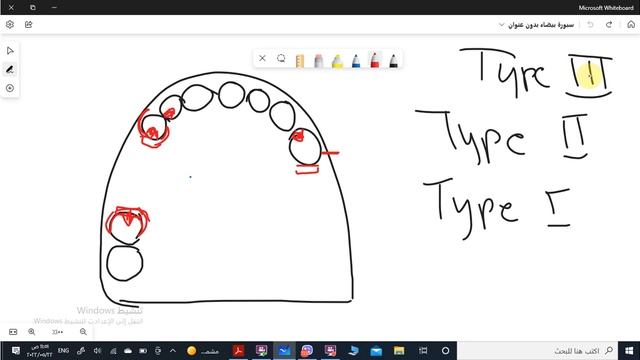Open Mail app from taskbar
This screenshot has width=640, height=360.
376,351
